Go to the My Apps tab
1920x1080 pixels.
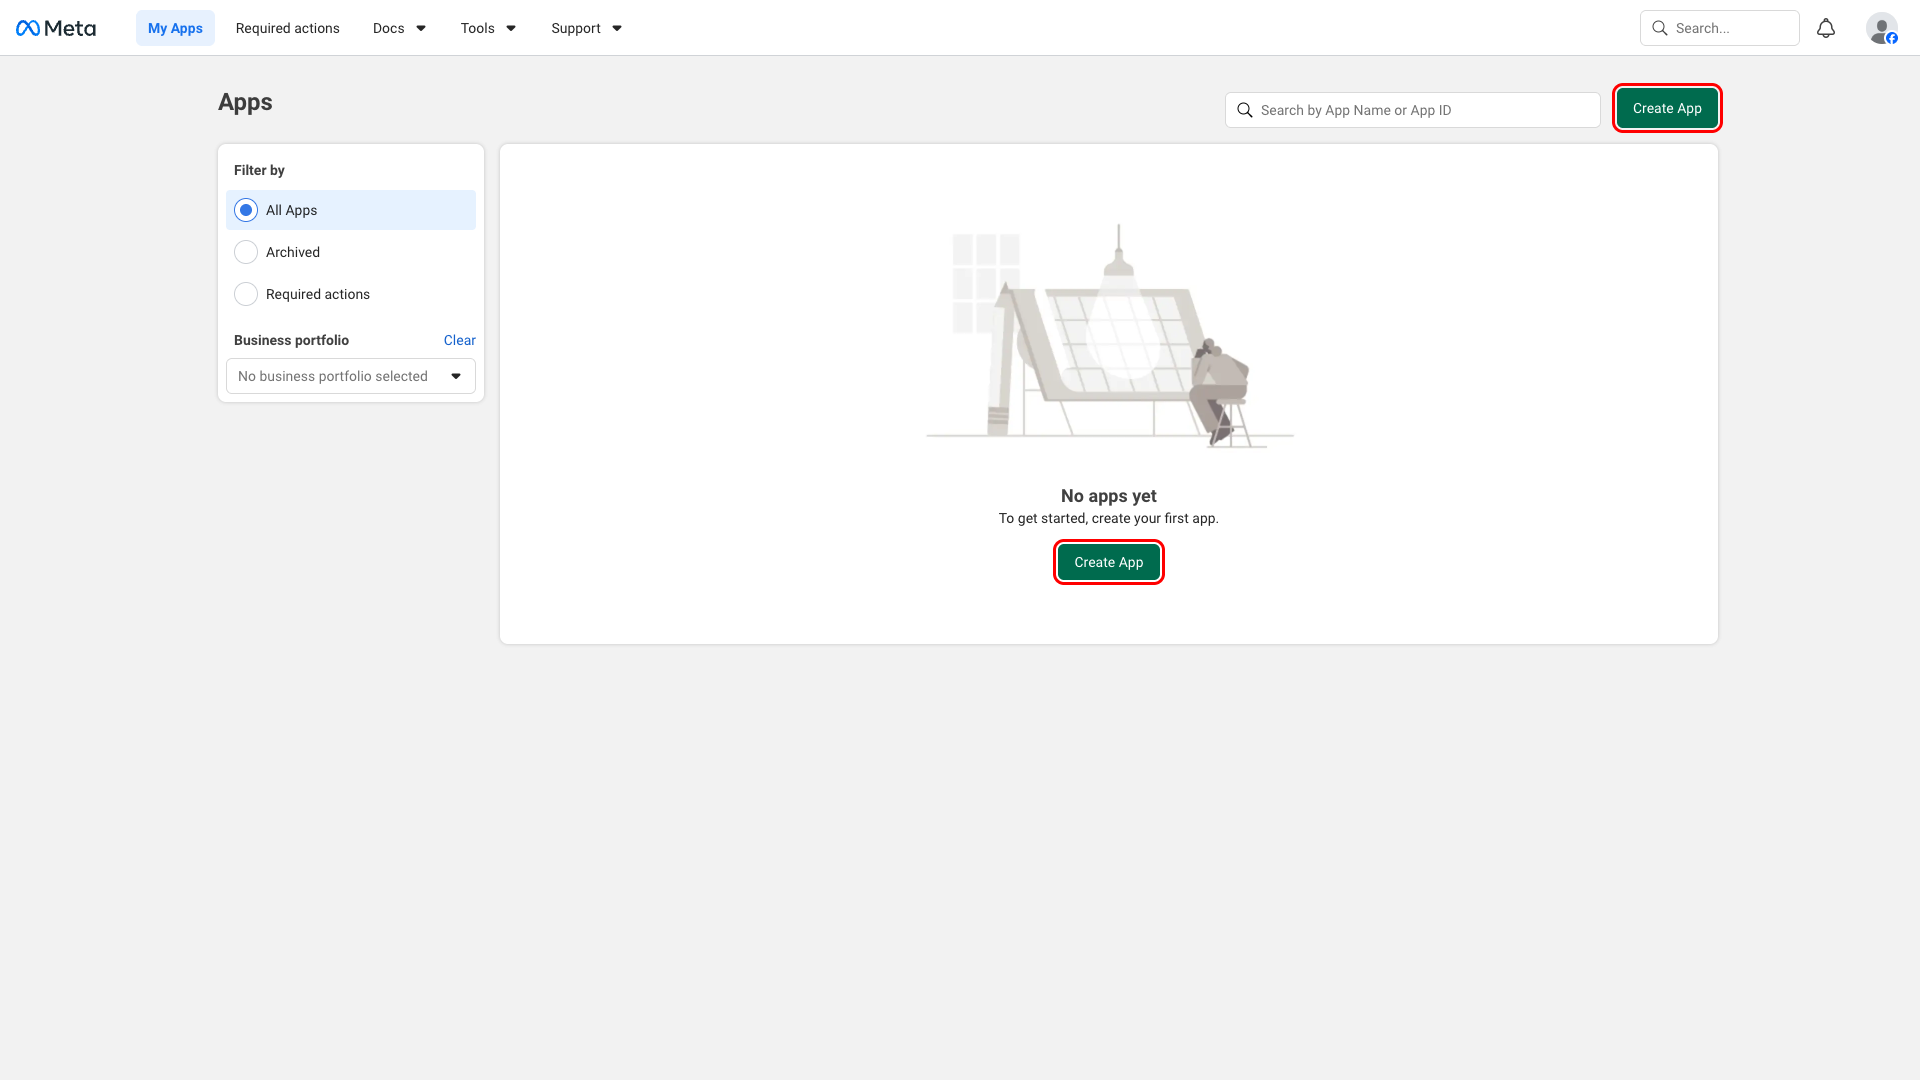pos(175,28)
